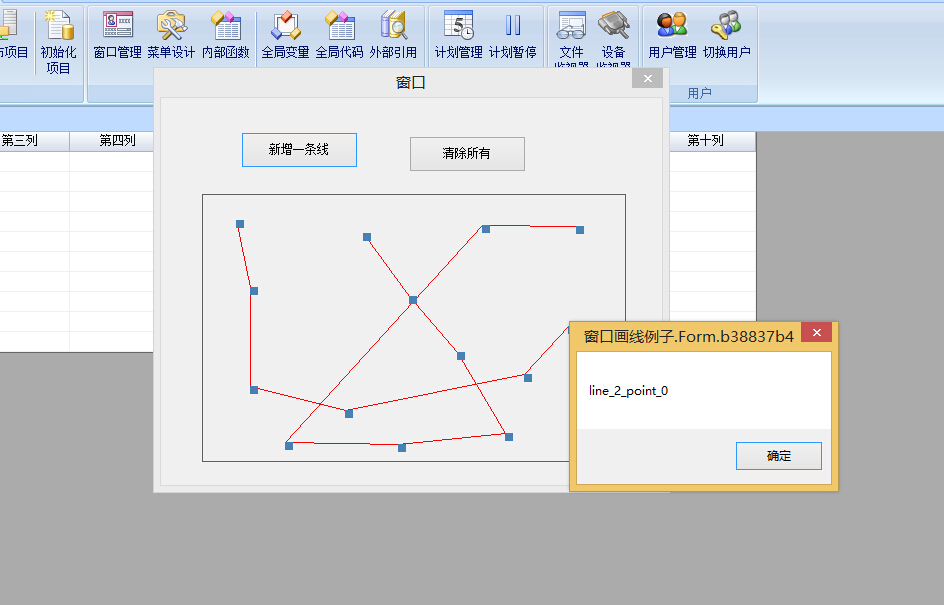This screenshot has height=605, width=944.
Task: Click the 外部引用 (external references) icon
Action: [x=393, y=36]
